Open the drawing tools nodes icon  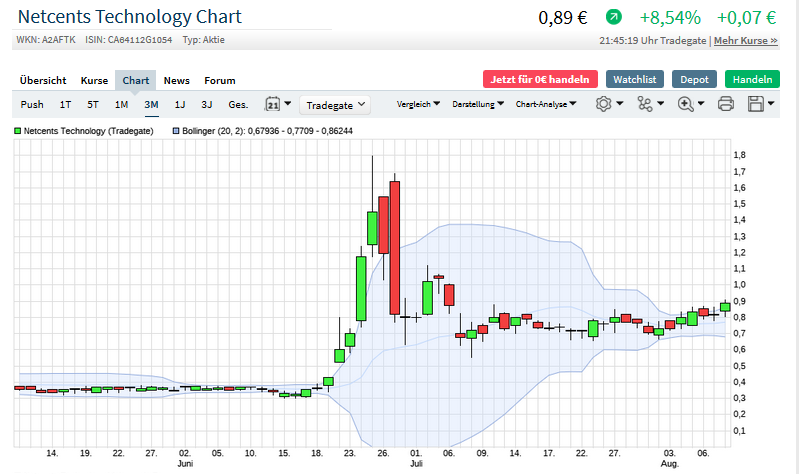[x=645, y=104]
